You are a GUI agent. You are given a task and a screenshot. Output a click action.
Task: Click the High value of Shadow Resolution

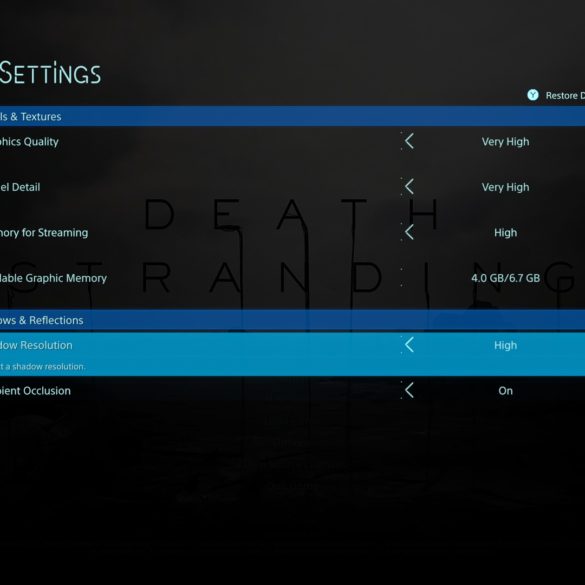click(x=506, y=345)
